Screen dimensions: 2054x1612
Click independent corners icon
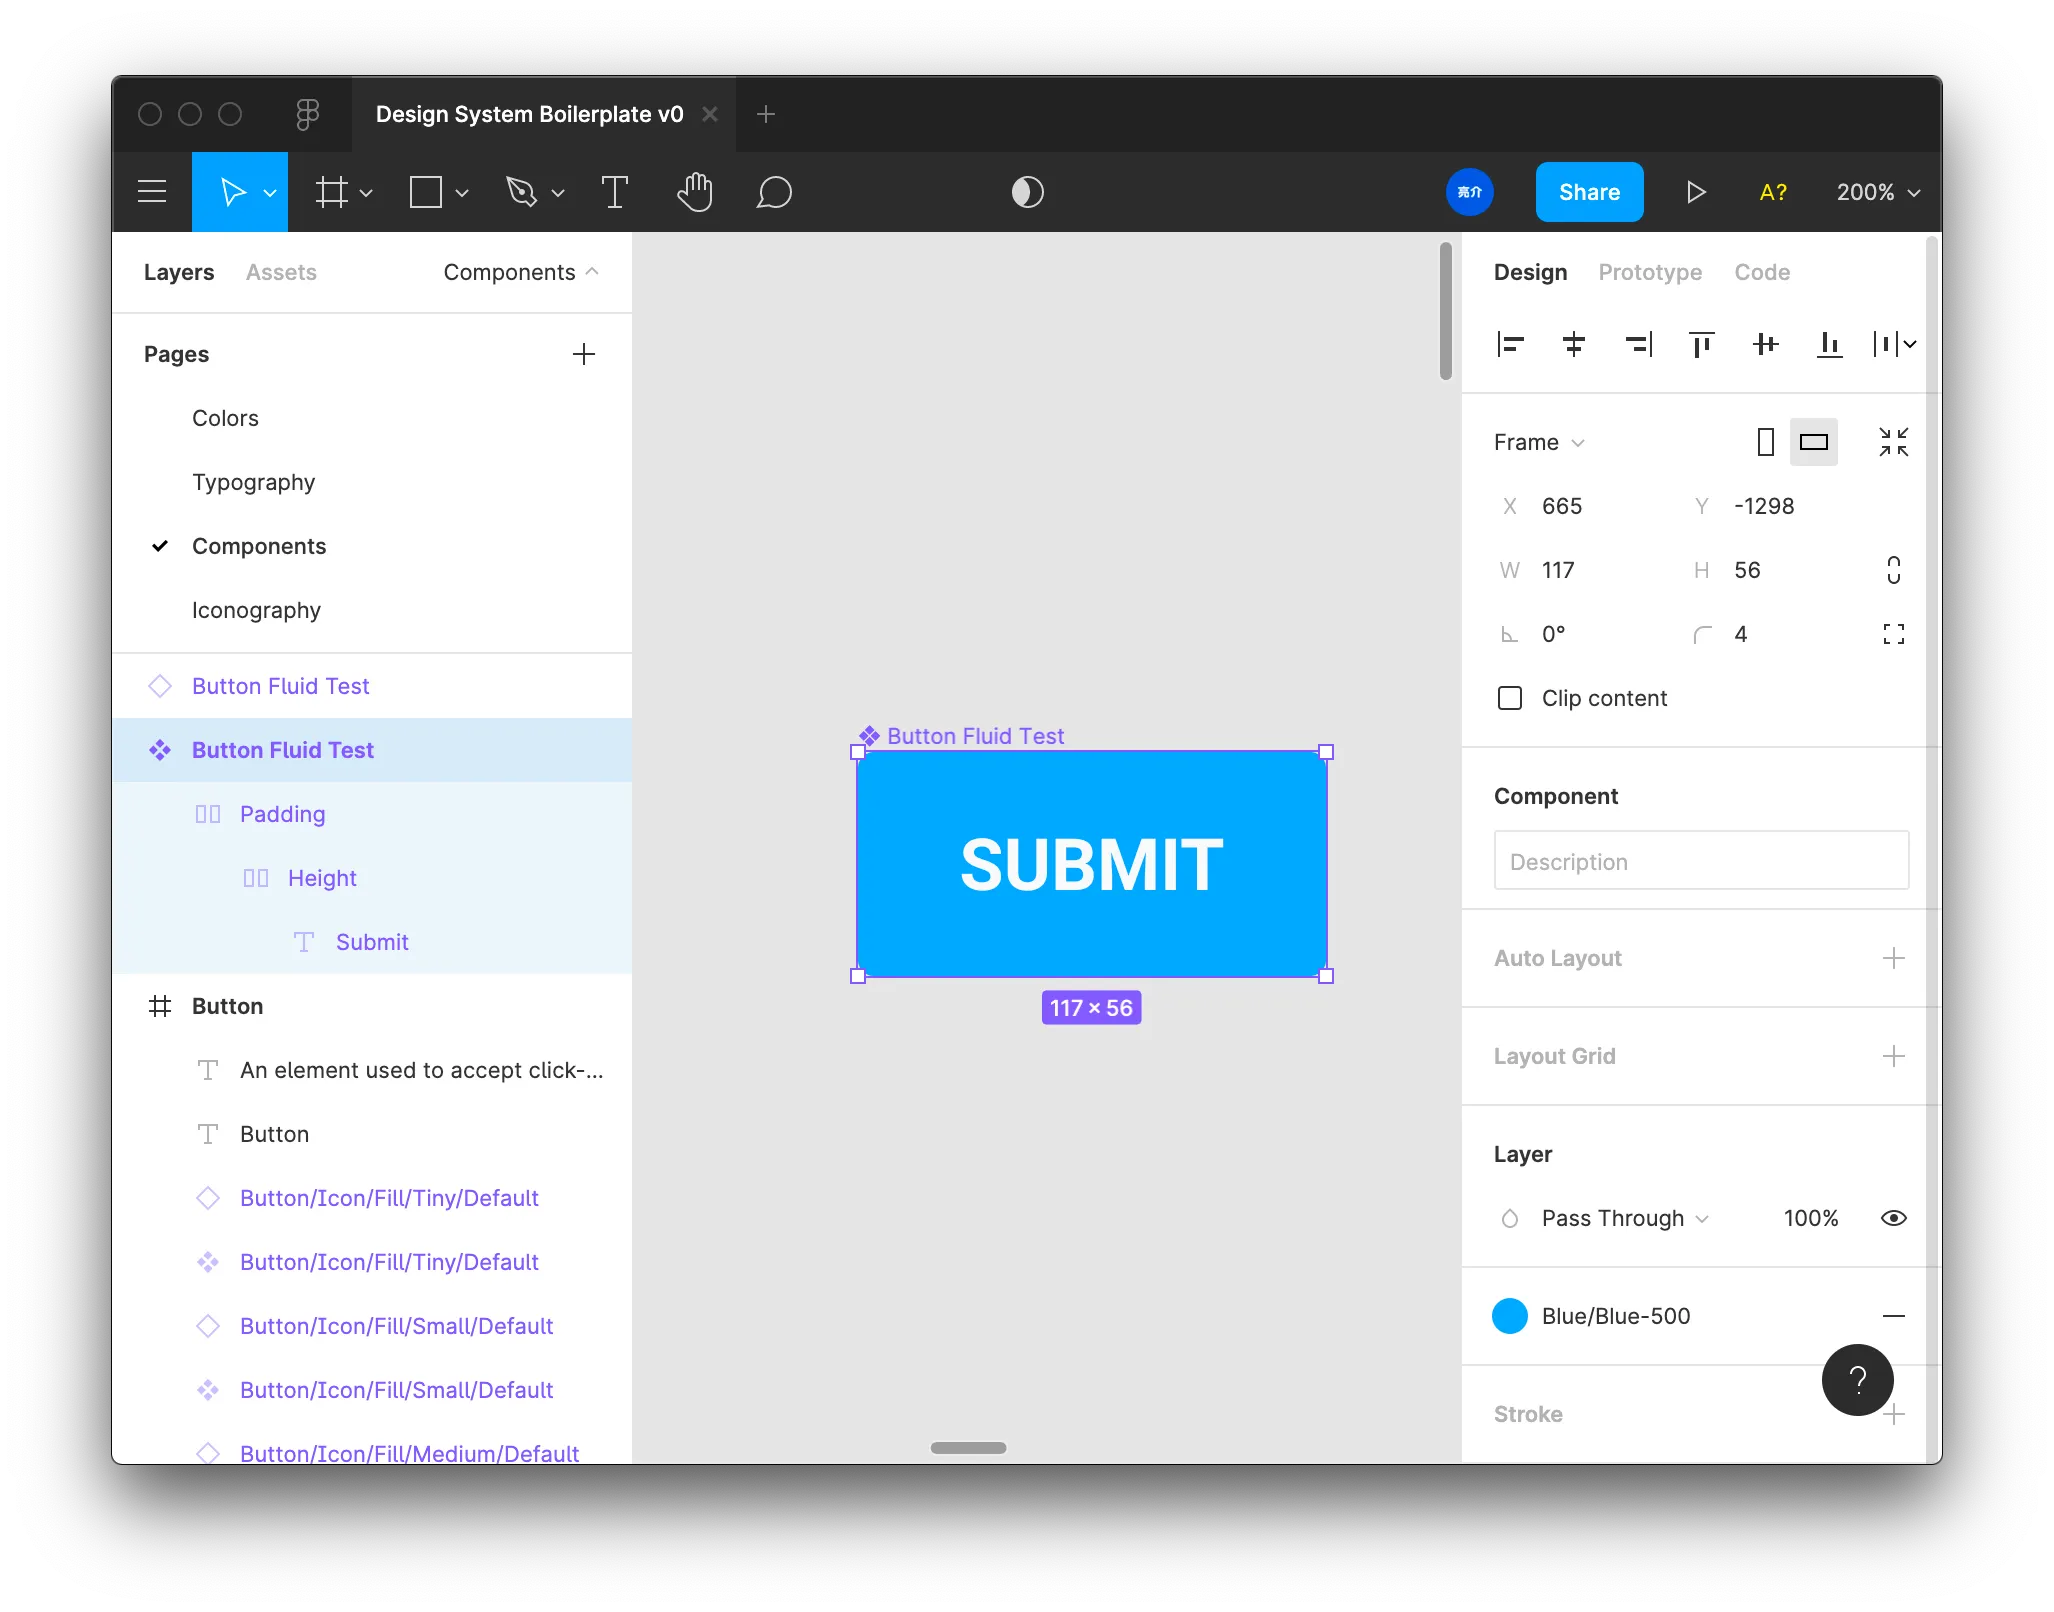tap(1894, 634)
